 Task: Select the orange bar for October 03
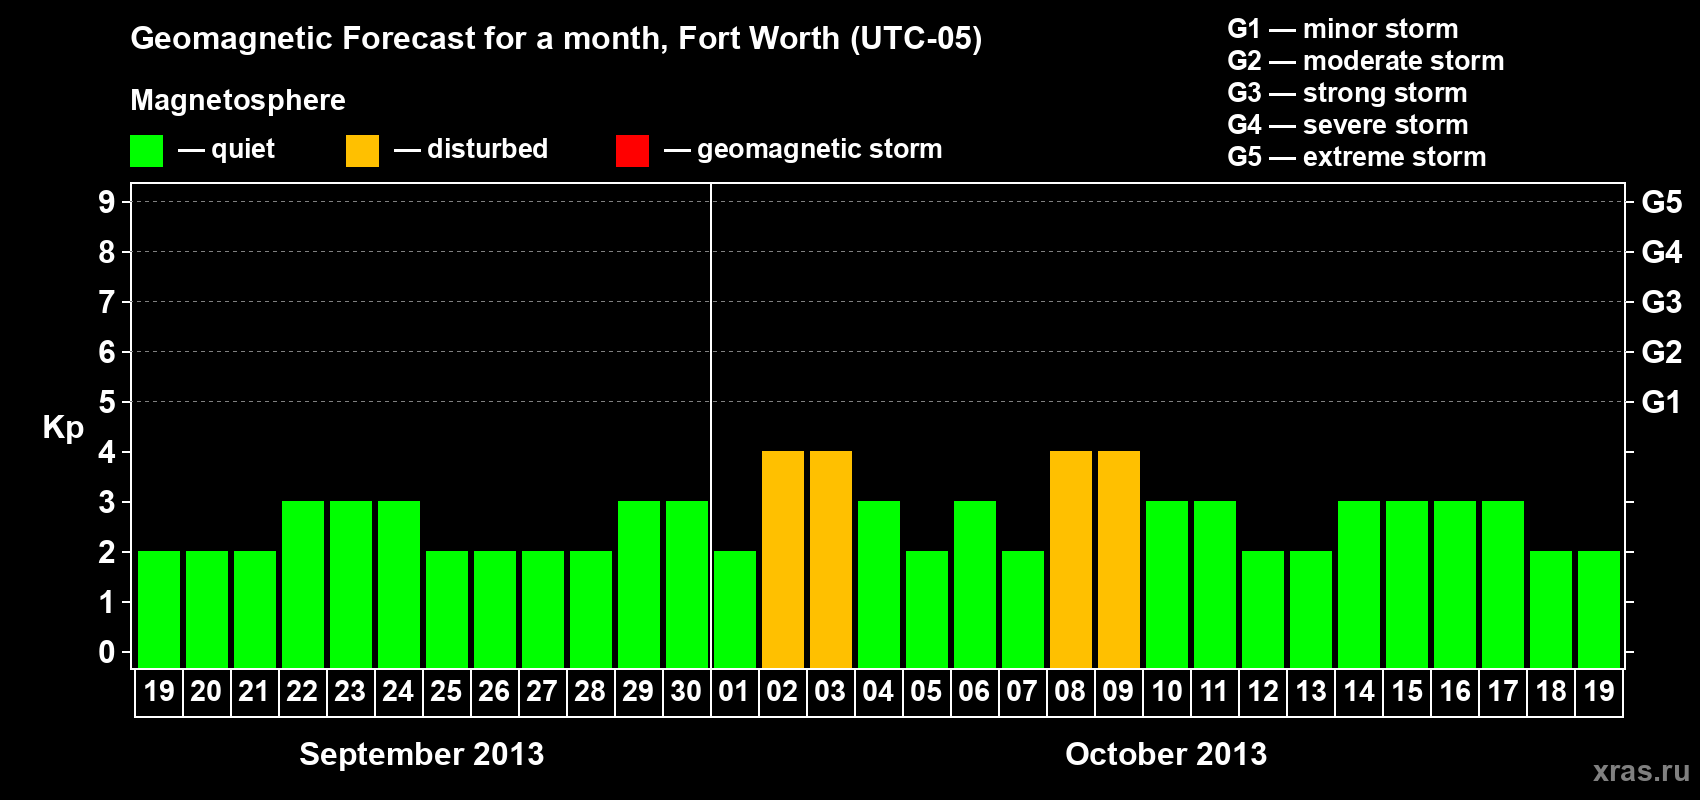tap(831, 560)
